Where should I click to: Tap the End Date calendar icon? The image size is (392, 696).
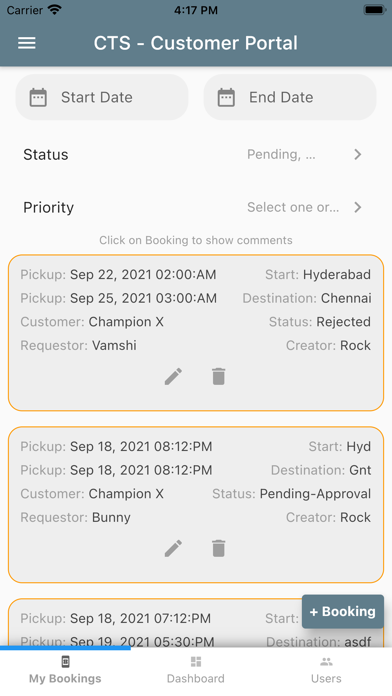point(226,97)
